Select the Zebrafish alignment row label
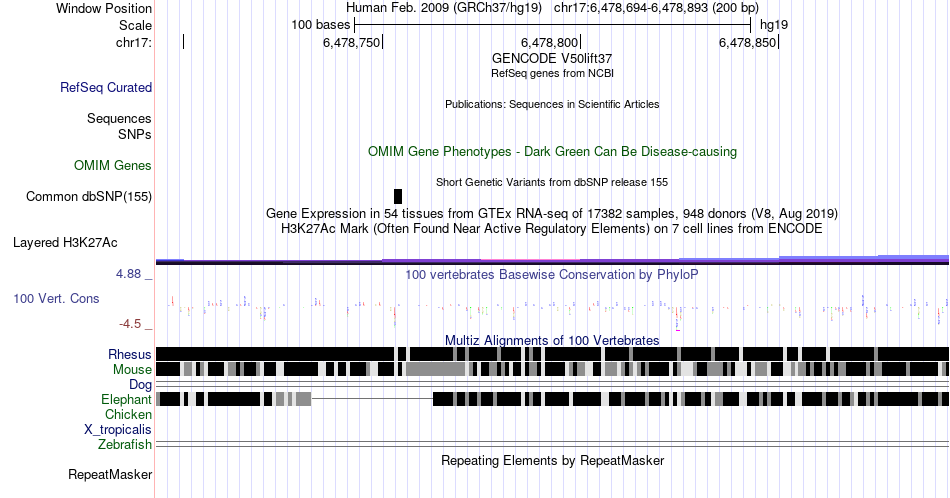Image resolution: width=950 pixels, height=498 pixels. click(x=125, y=445)
